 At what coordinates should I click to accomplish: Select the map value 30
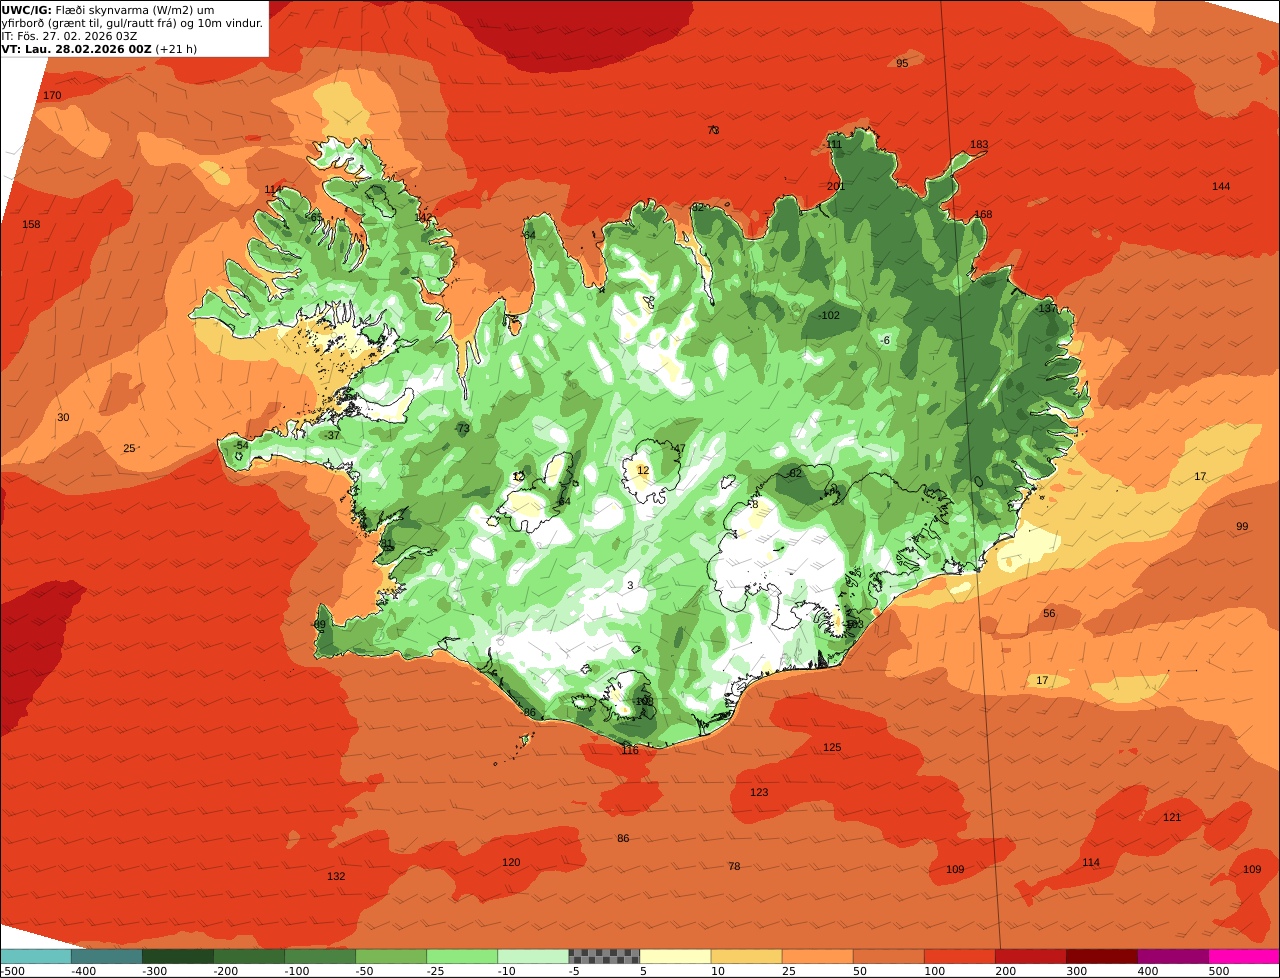coord(63,418)
